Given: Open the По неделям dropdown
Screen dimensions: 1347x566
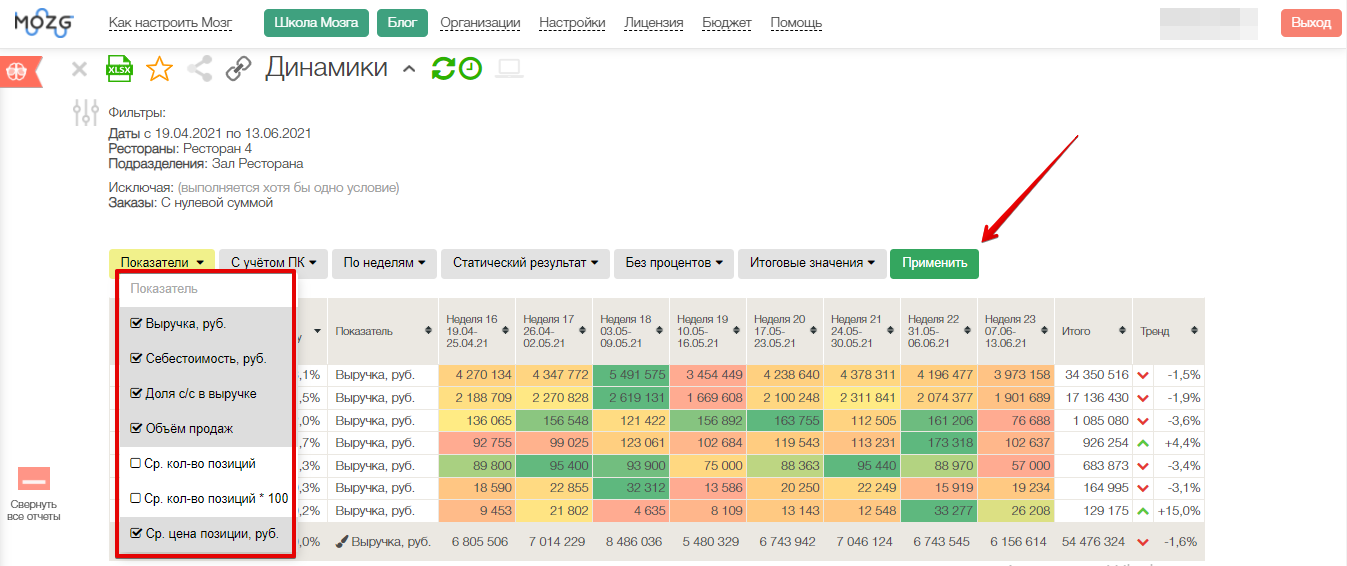Looking at the screenshot, I should pos(384,263).
